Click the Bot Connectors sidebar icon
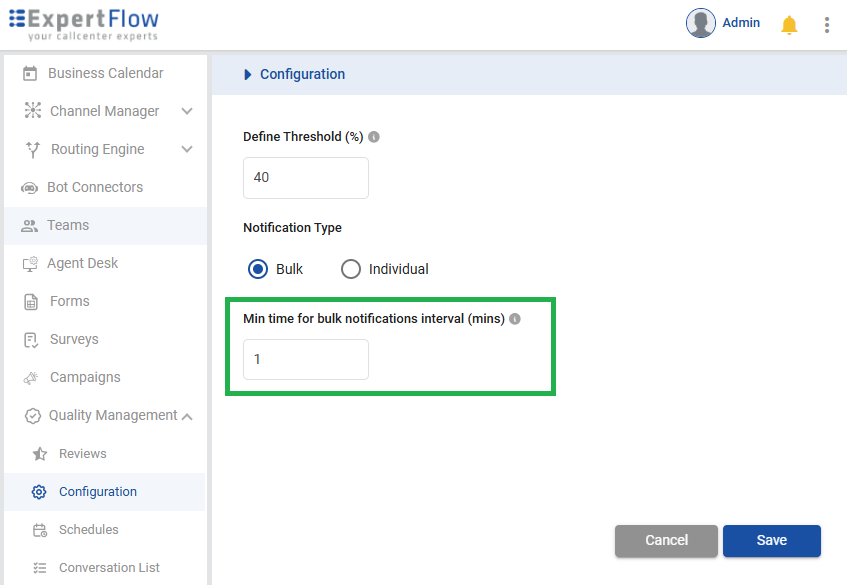 pyautogui.click(x=30, y=188)
